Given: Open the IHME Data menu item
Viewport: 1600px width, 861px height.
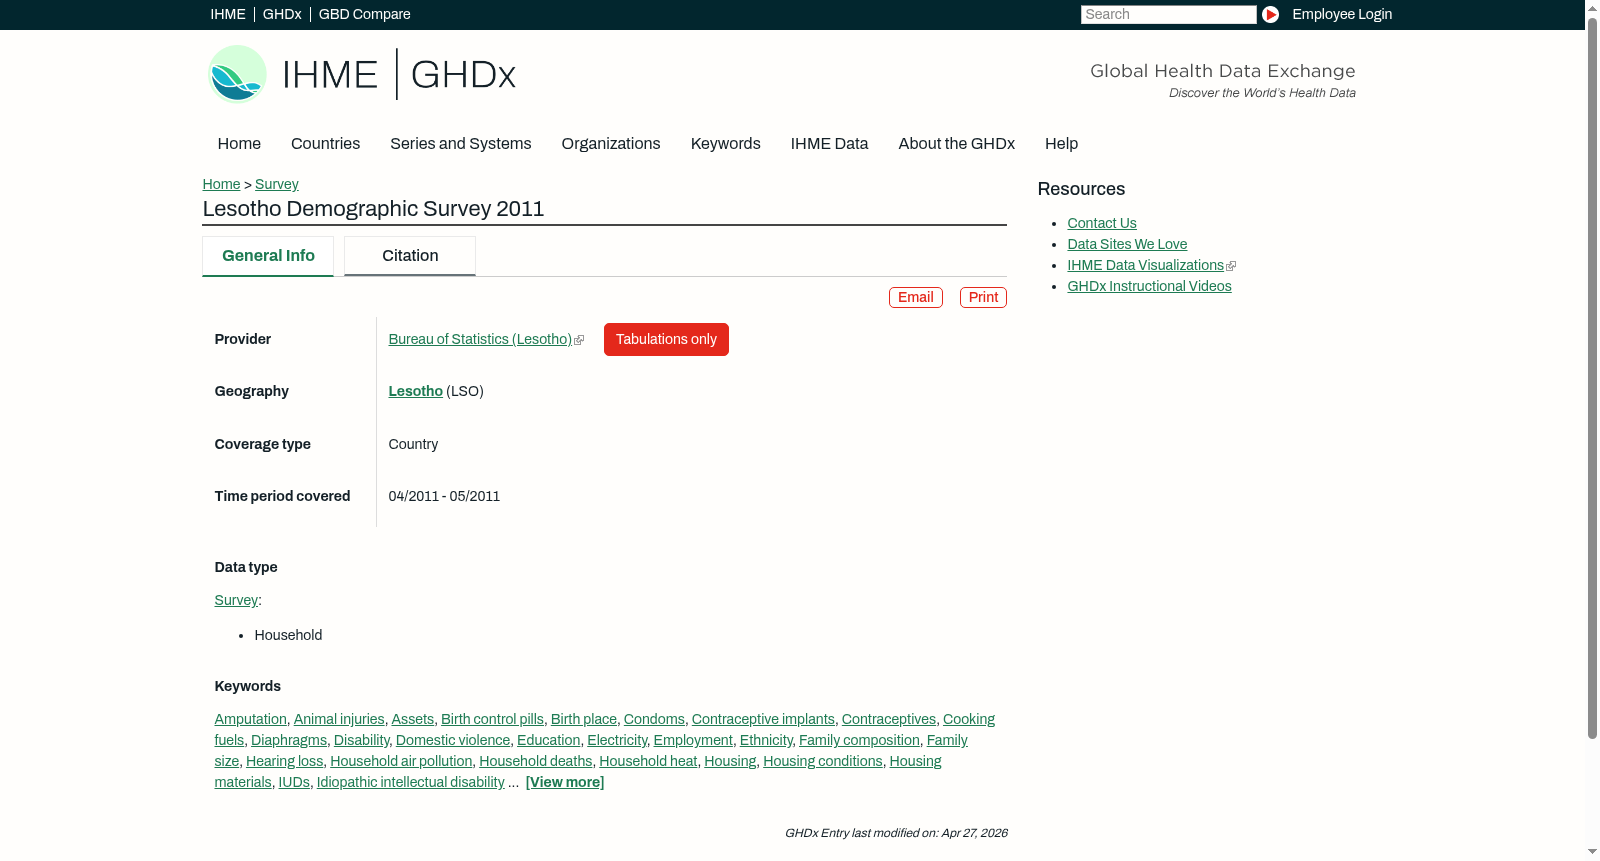Looking at the screenshot, I should pos(829,143).
